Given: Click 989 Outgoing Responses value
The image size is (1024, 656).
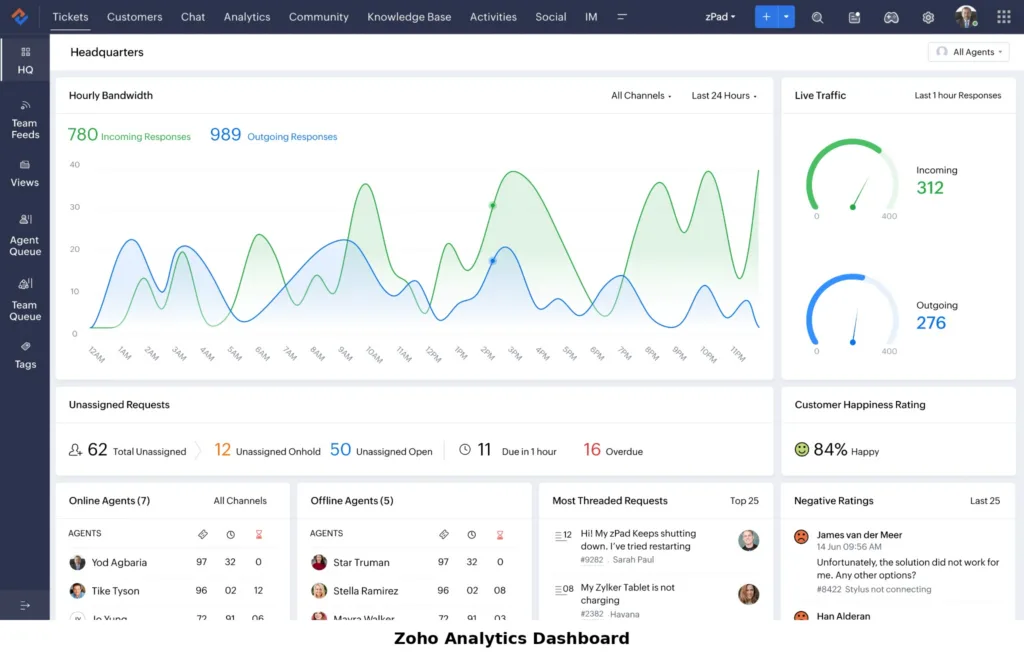Looking at the screenshot, I should coord(225,134).
